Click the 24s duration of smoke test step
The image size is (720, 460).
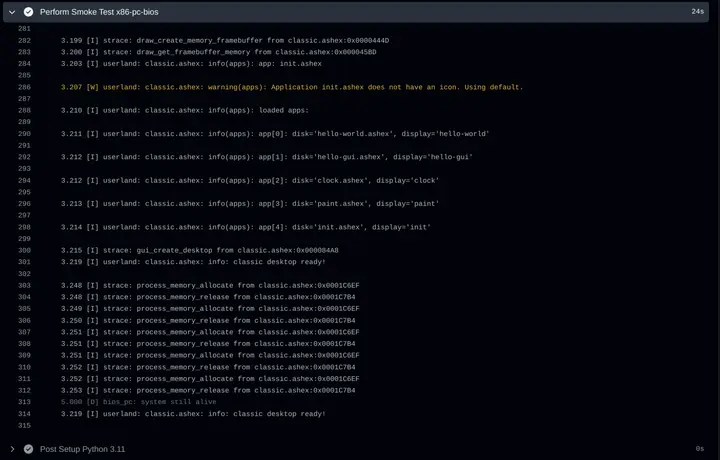click(697, 11)
